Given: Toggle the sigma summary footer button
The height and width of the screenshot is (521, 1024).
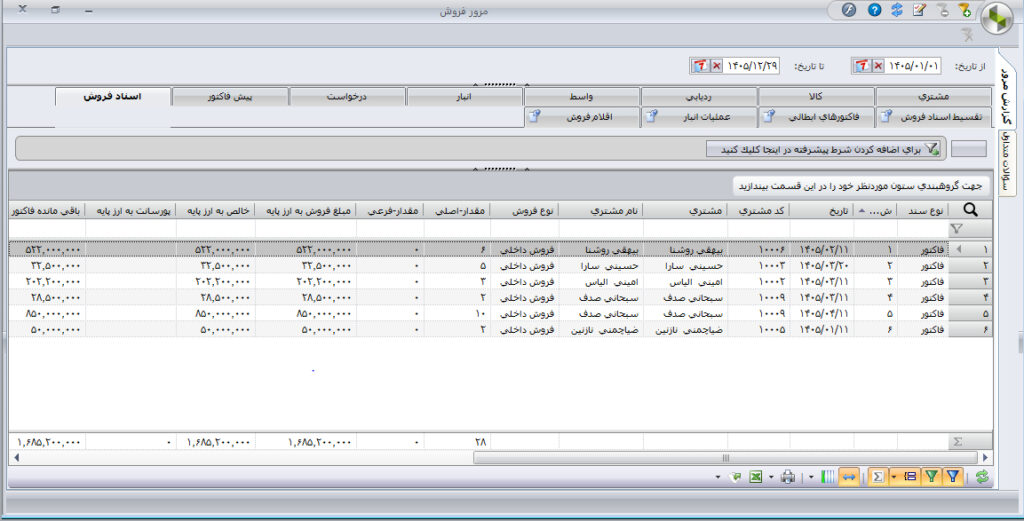Looking at the screenshot, I should tap(878, 477).
